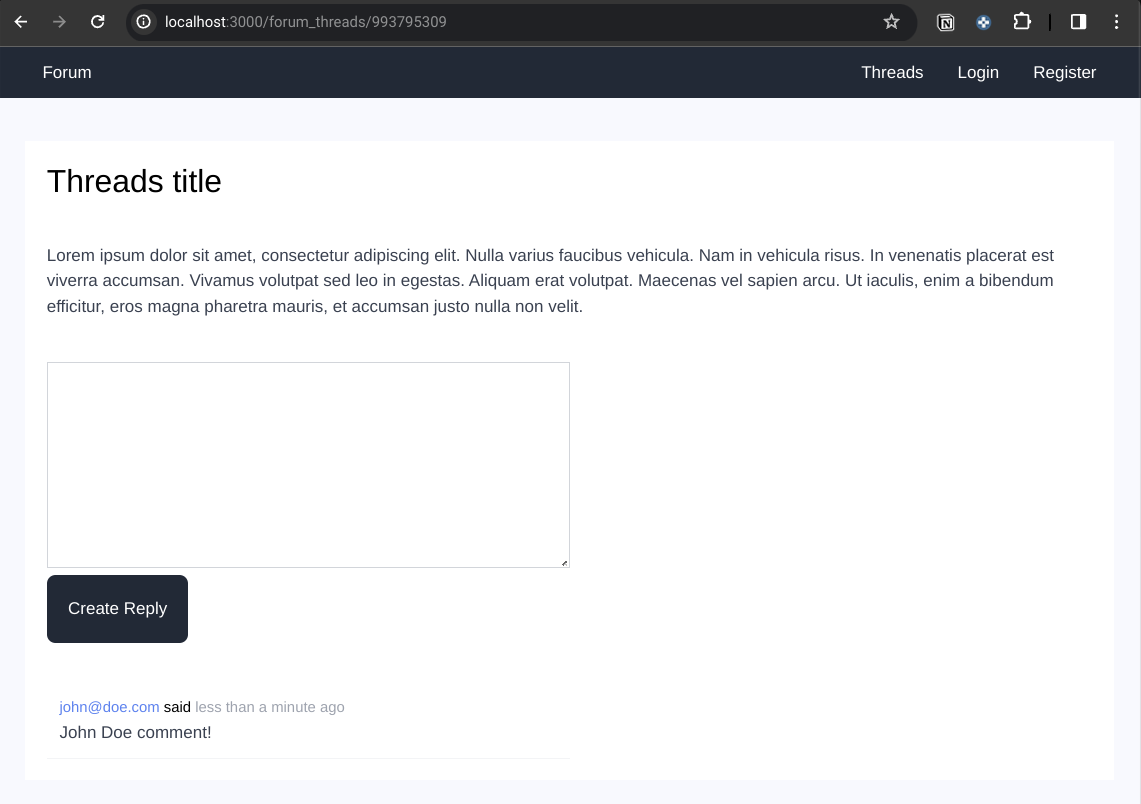The width and height of the screenshot is (1141, 804).
Task: Click the blue round extension icon
Action: pos(983,22)
